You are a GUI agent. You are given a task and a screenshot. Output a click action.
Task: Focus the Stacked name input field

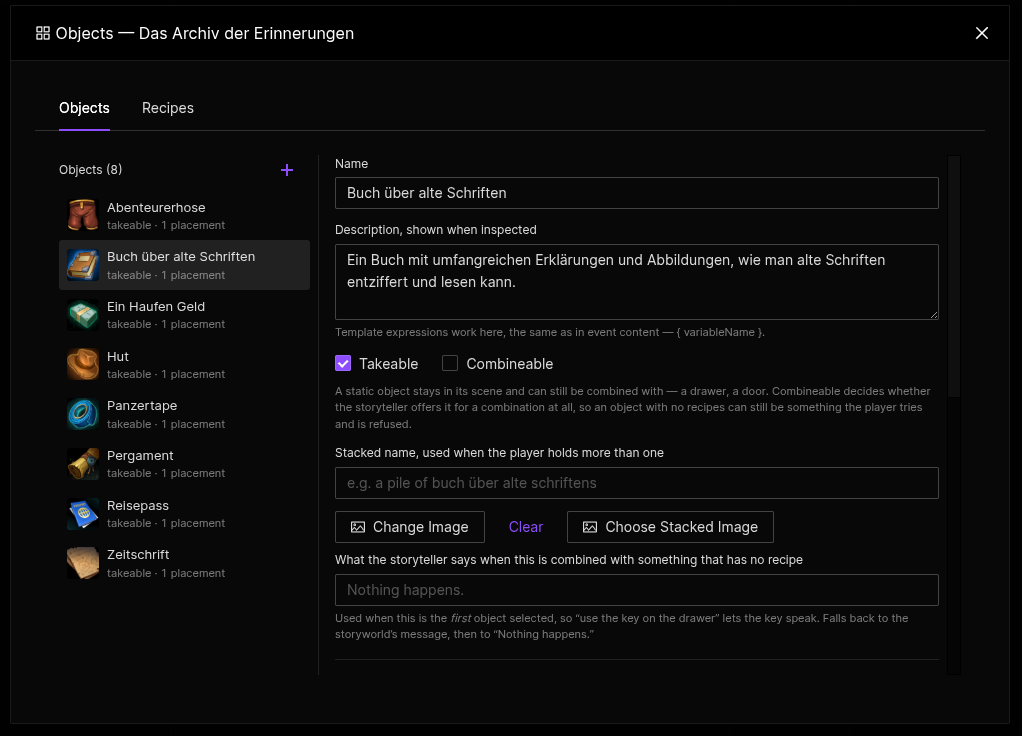637,483
